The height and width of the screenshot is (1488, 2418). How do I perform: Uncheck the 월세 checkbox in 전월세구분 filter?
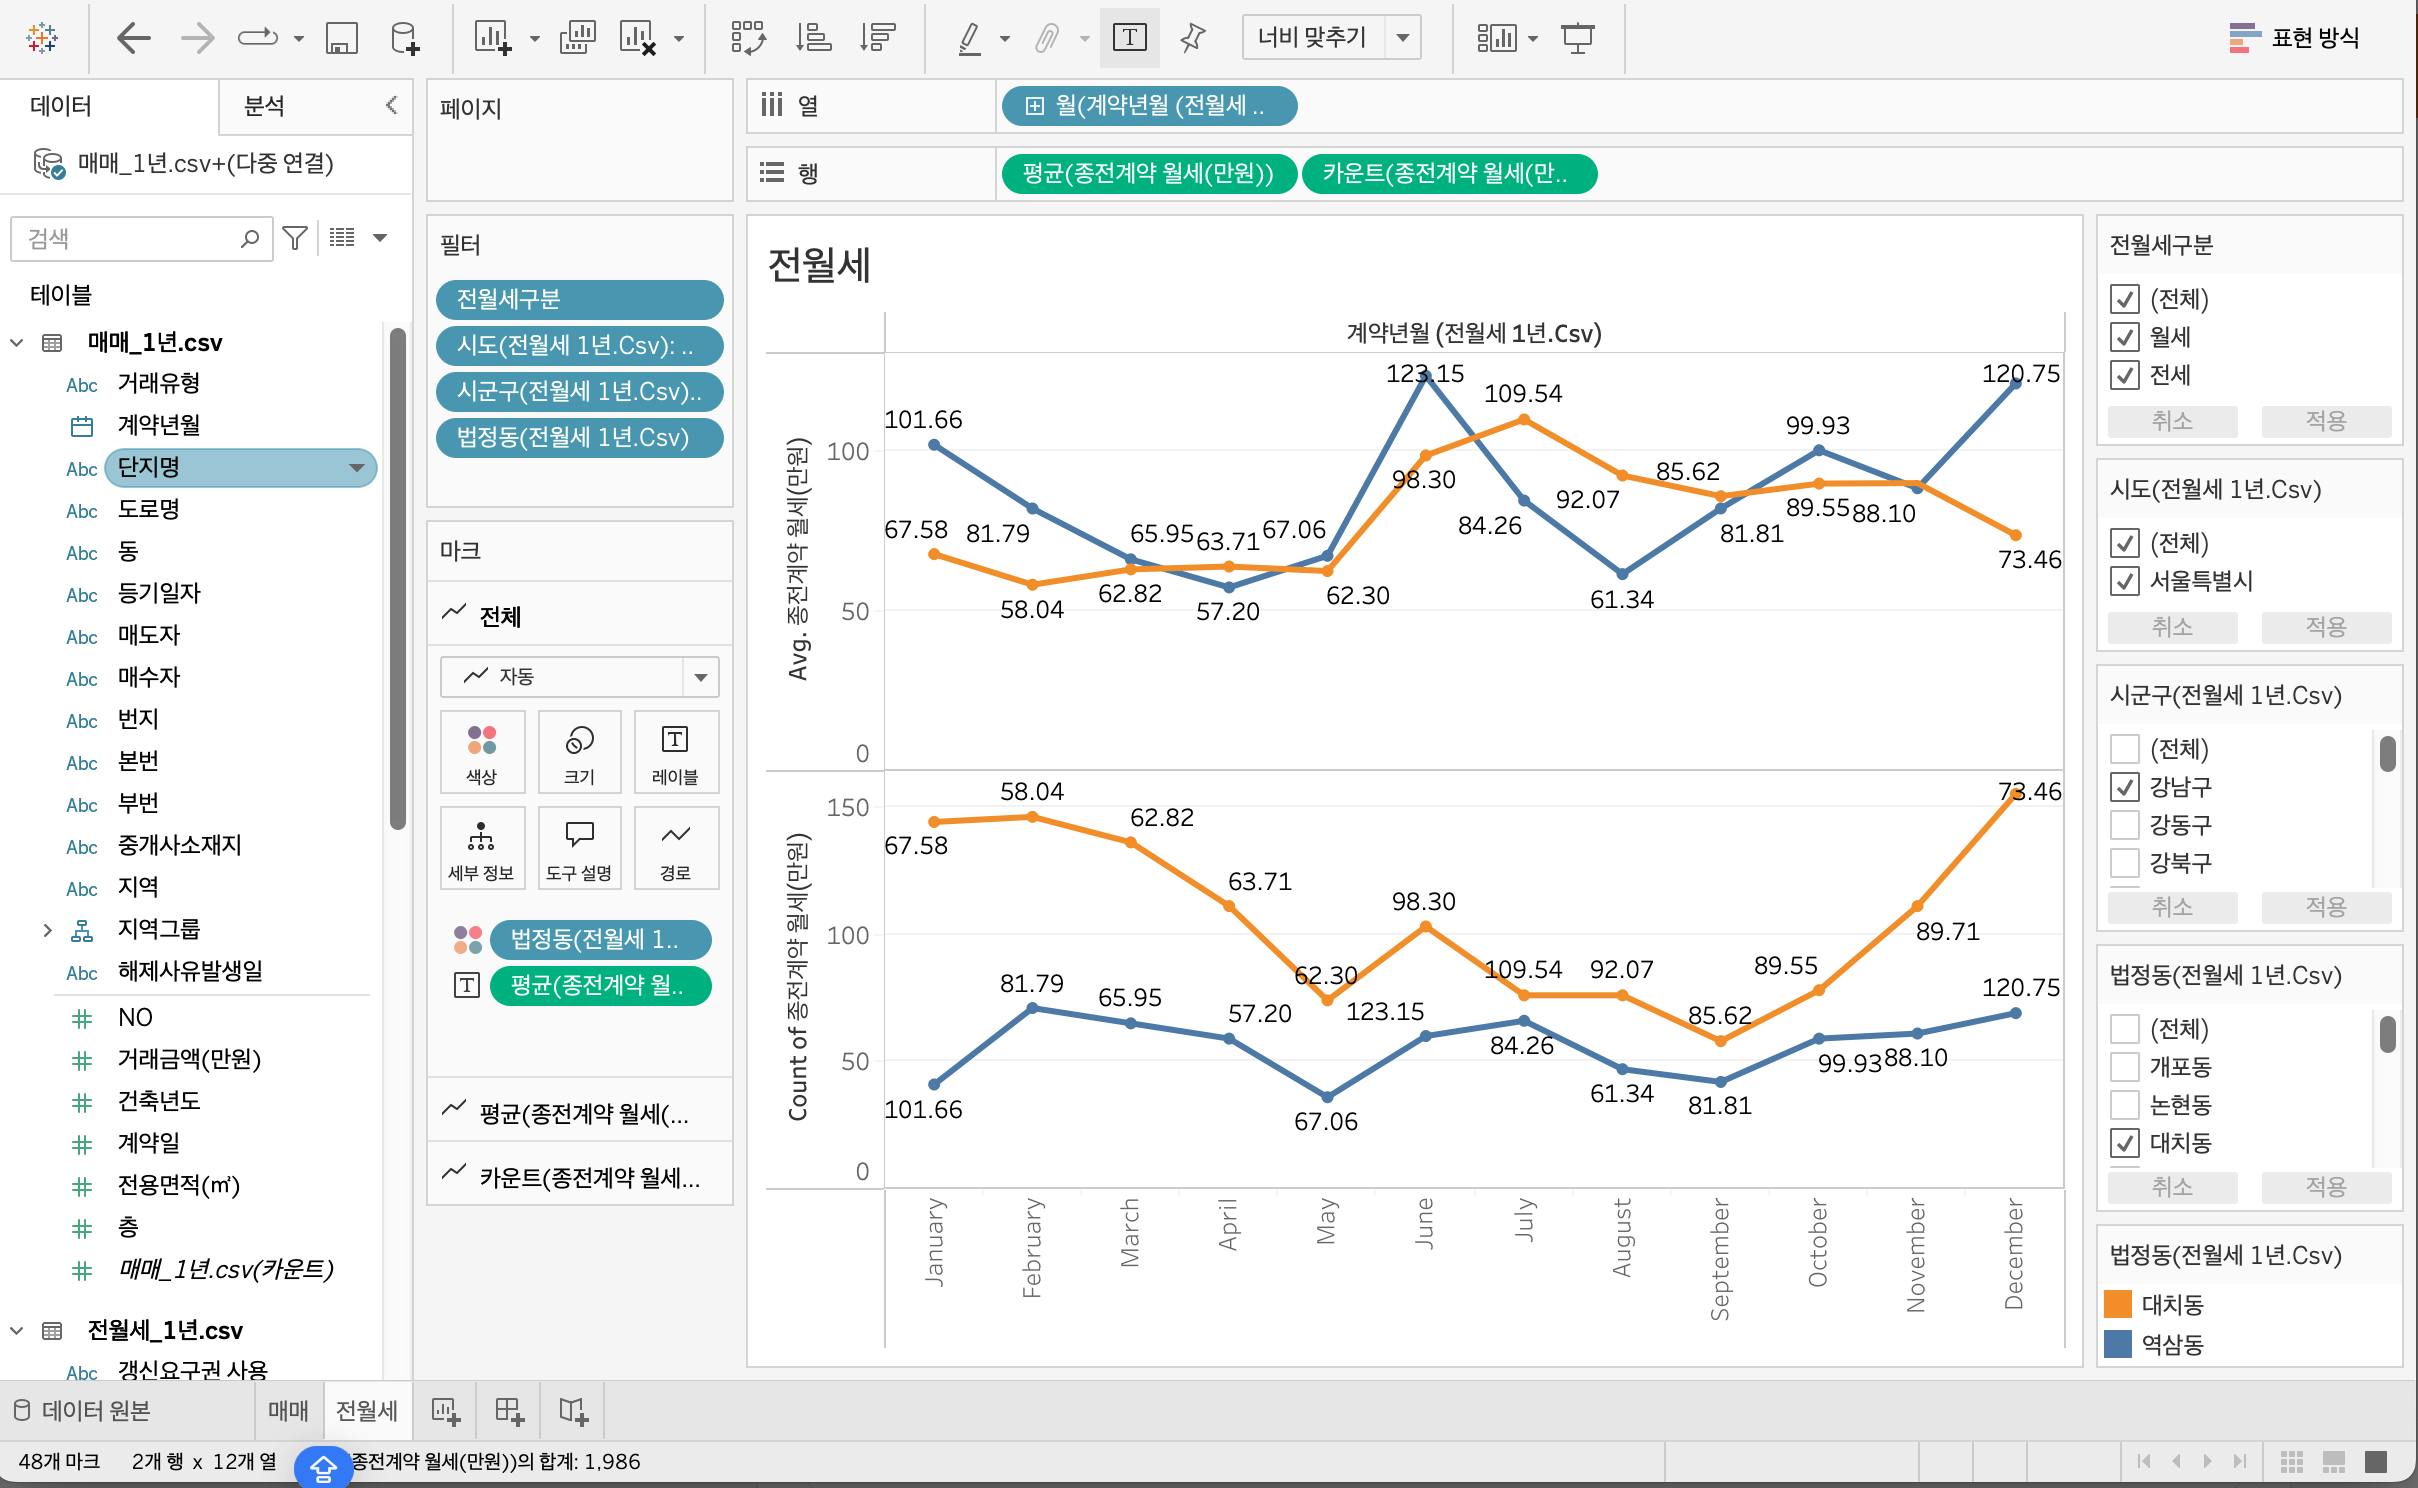pos(2124,337)
